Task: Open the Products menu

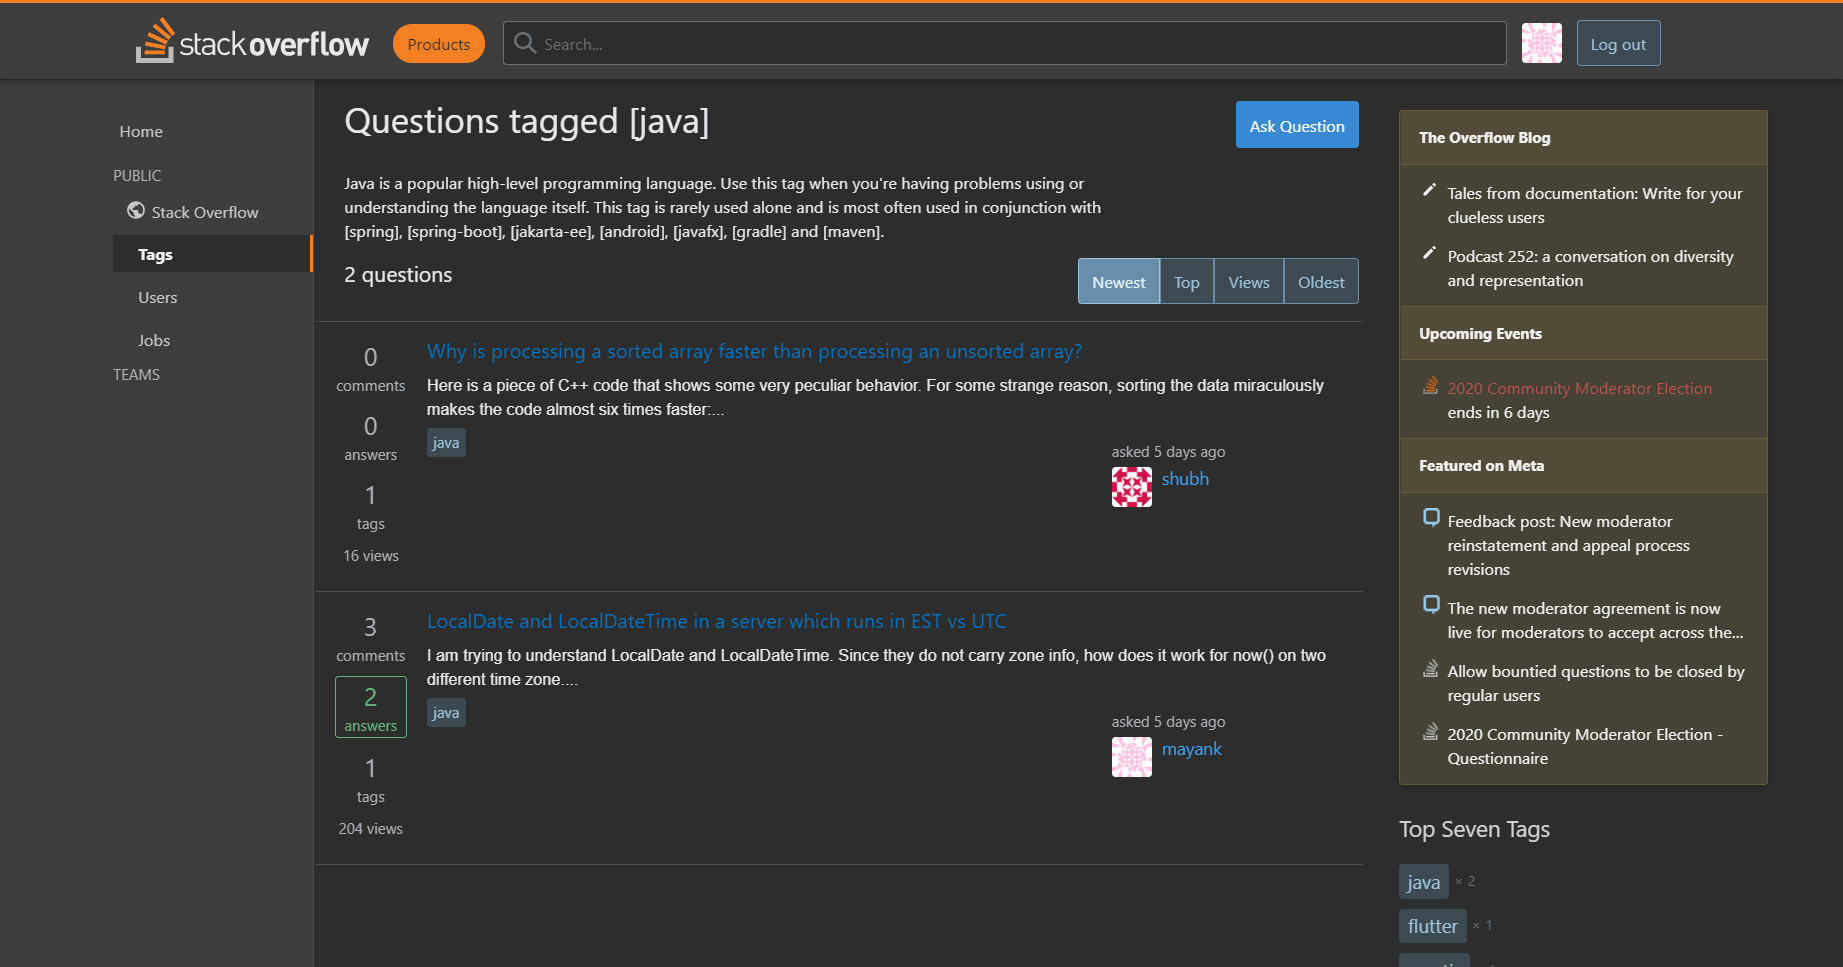Action: (438, 43)
